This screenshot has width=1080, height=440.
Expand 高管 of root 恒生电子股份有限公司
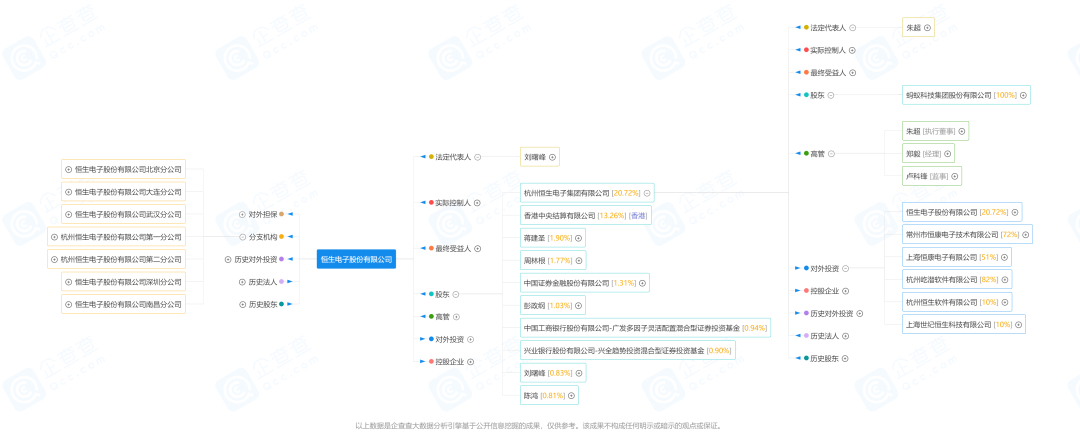[455, 317]
